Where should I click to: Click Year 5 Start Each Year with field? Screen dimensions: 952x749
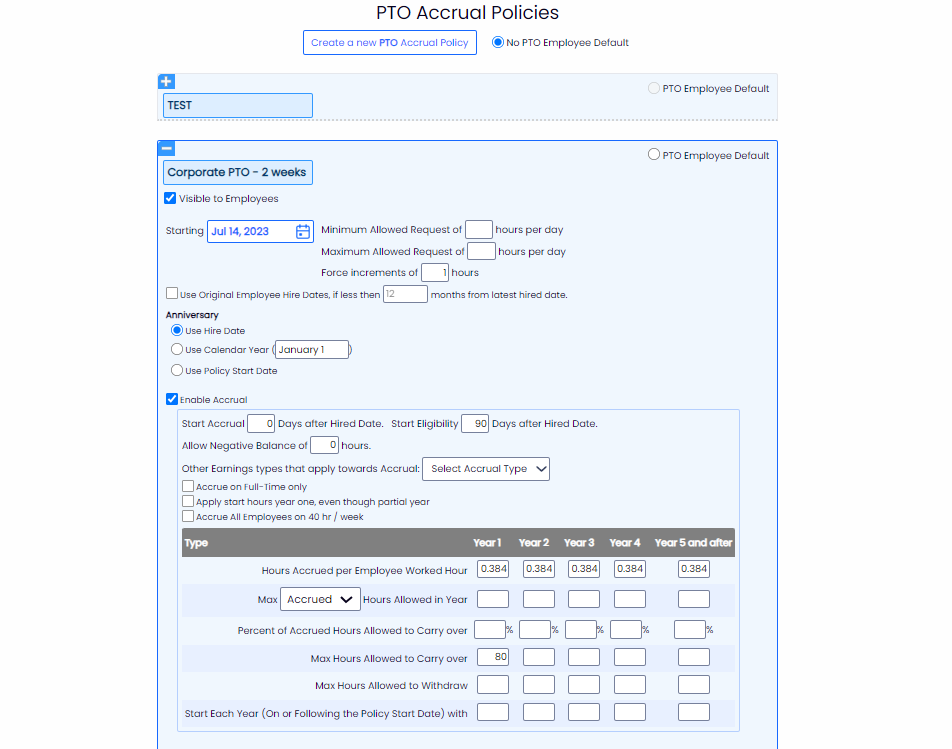click(x=693, y=712)
